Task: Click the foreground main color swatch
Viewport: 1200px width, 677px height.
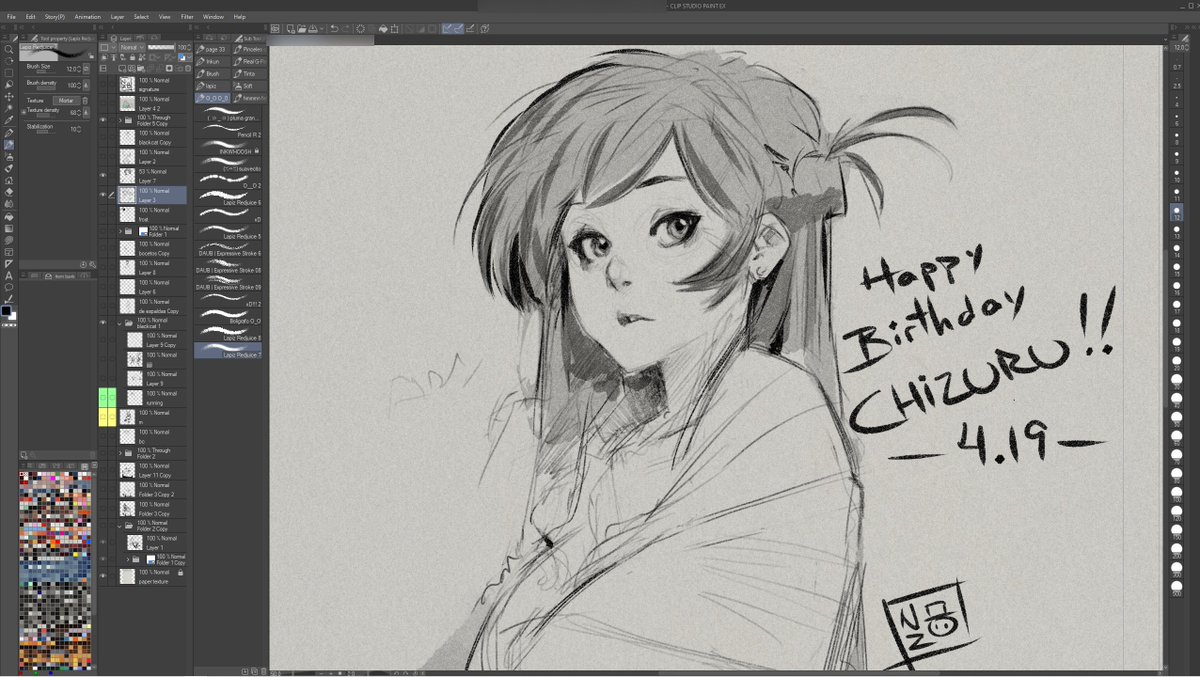Action: [6, 311]
